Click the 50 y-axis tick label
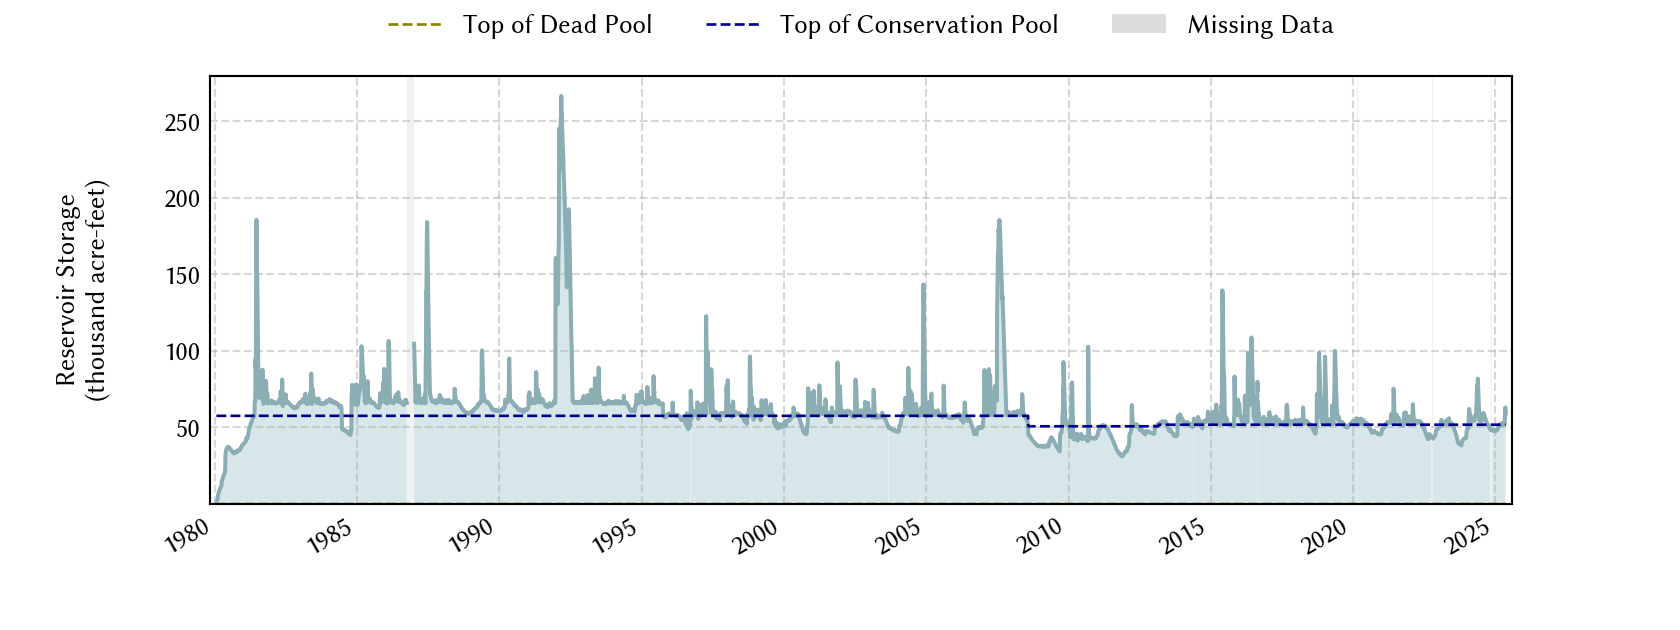The image size is (1680, 630). click(x=188, y=429)
